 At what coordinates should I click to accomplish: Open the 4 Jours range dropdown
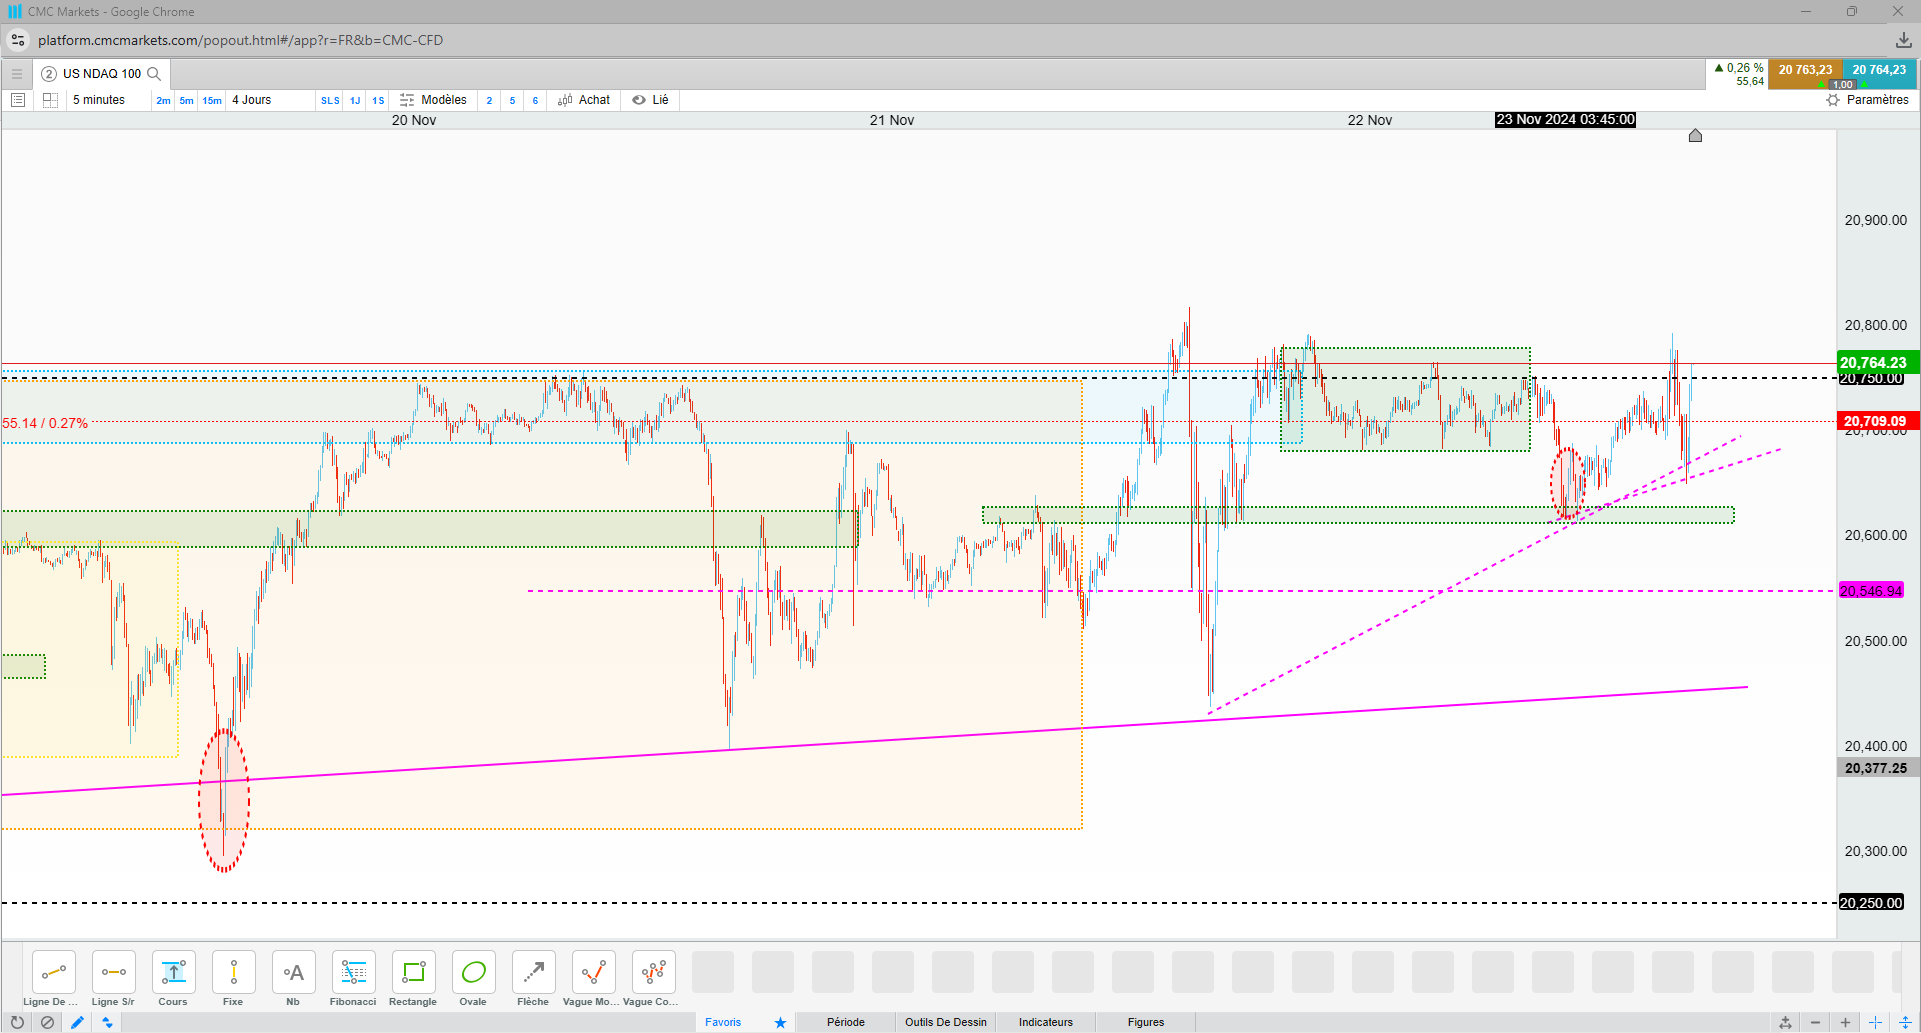pos(270,100)
